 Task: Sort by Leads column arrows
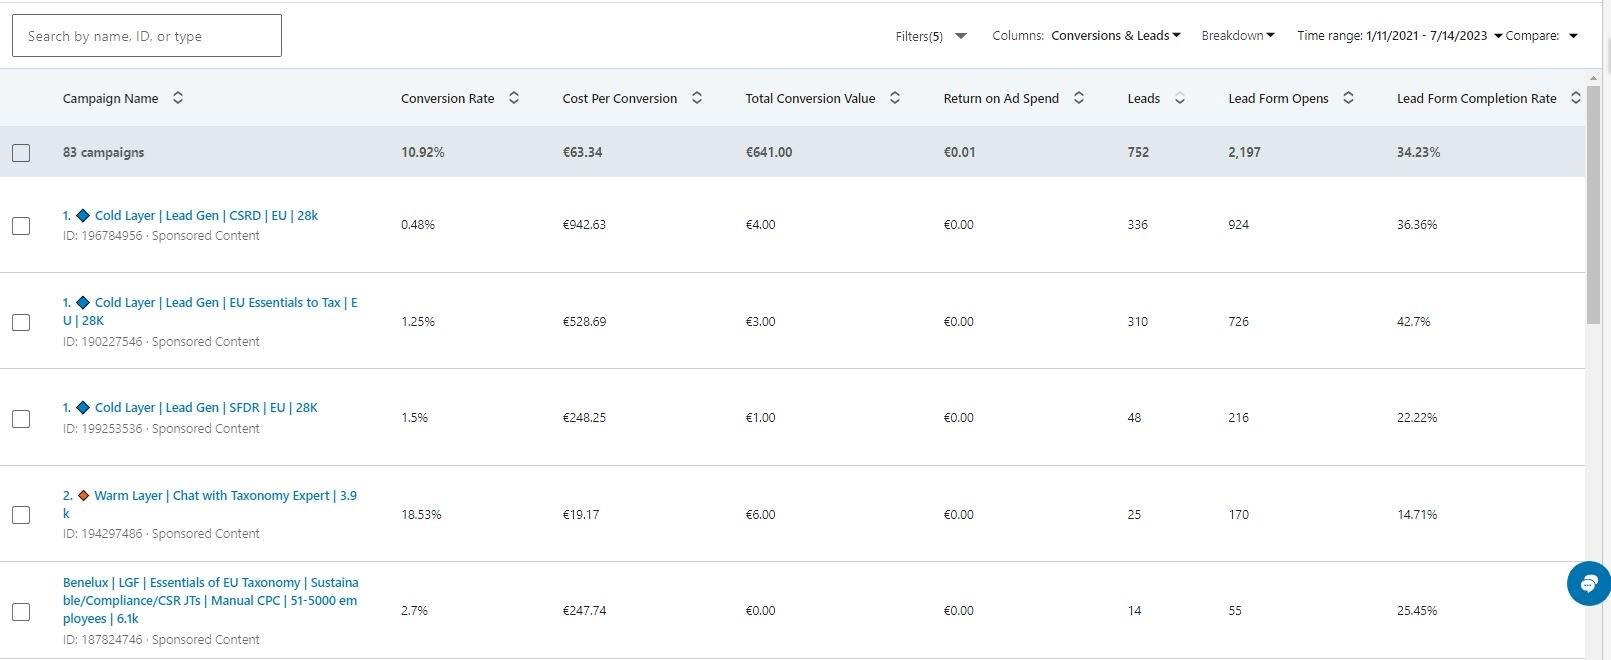(1180, 98)
